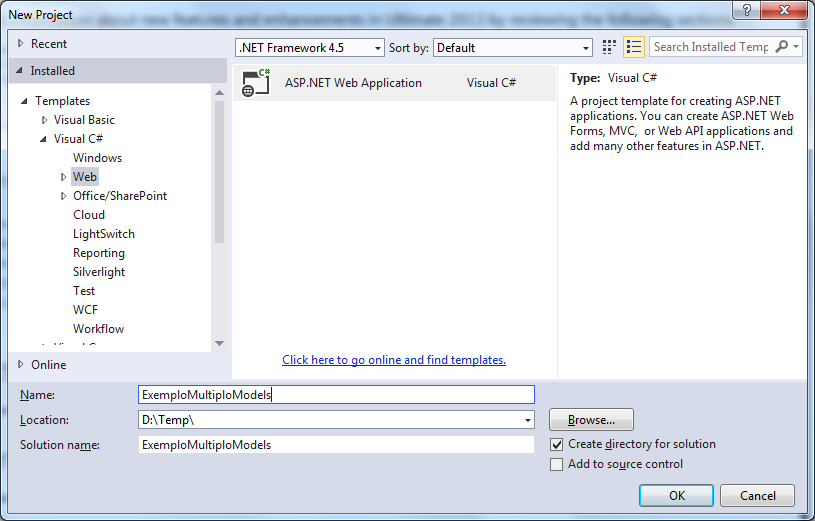Click the Solution name input field
Image resolution: width=815 pixels, height=521 pixels.
click(x=336, y=445)
